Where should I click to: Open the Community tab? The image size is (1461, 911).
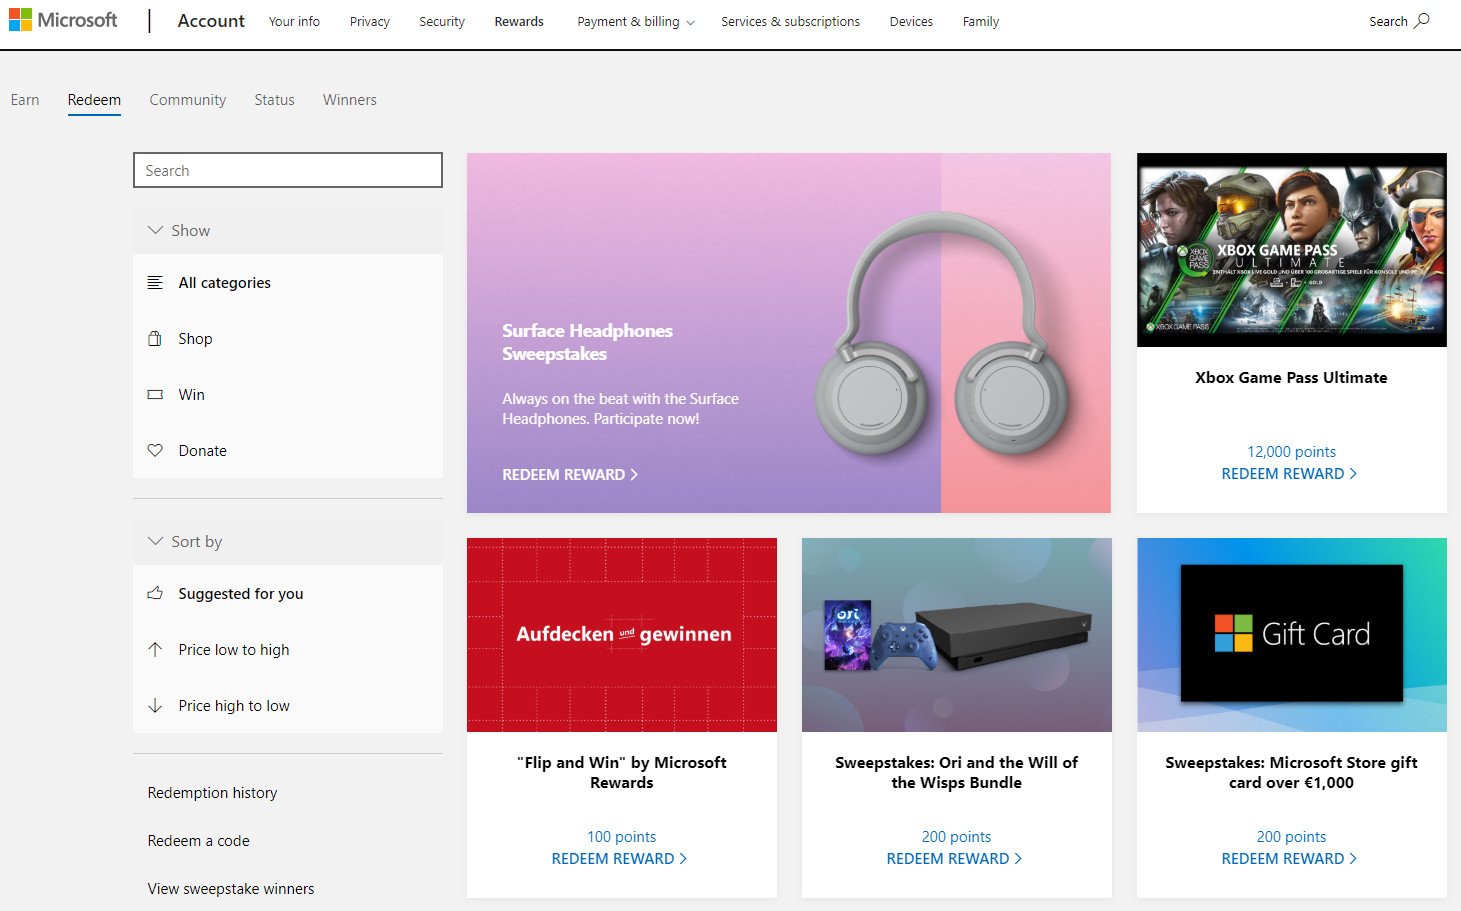point(187,99)
